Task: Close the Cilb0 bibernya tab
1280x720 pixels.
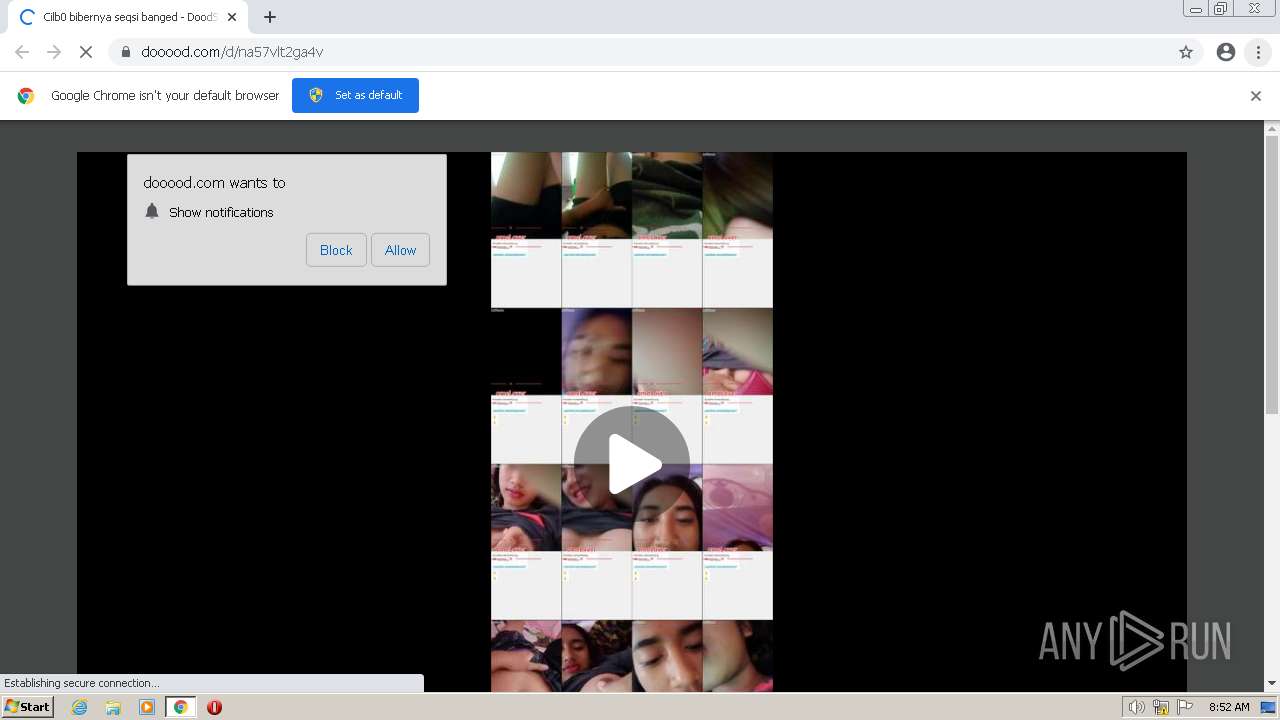Action: pyautogui.click(x=231, y=17)
